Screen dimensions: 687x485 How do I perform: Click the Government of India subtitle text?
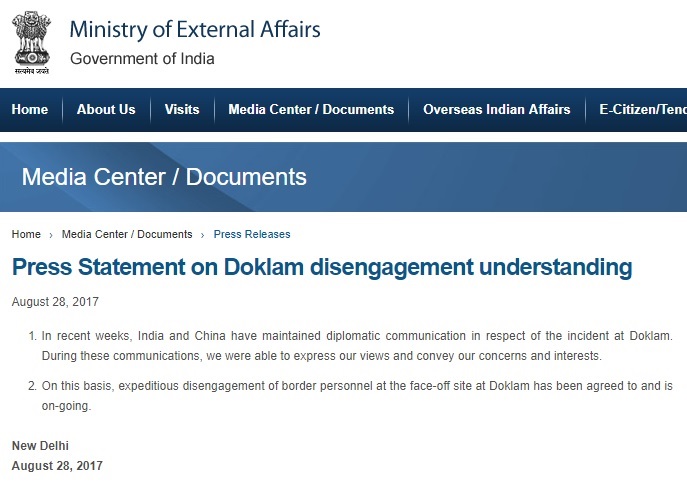click(142, 59)
